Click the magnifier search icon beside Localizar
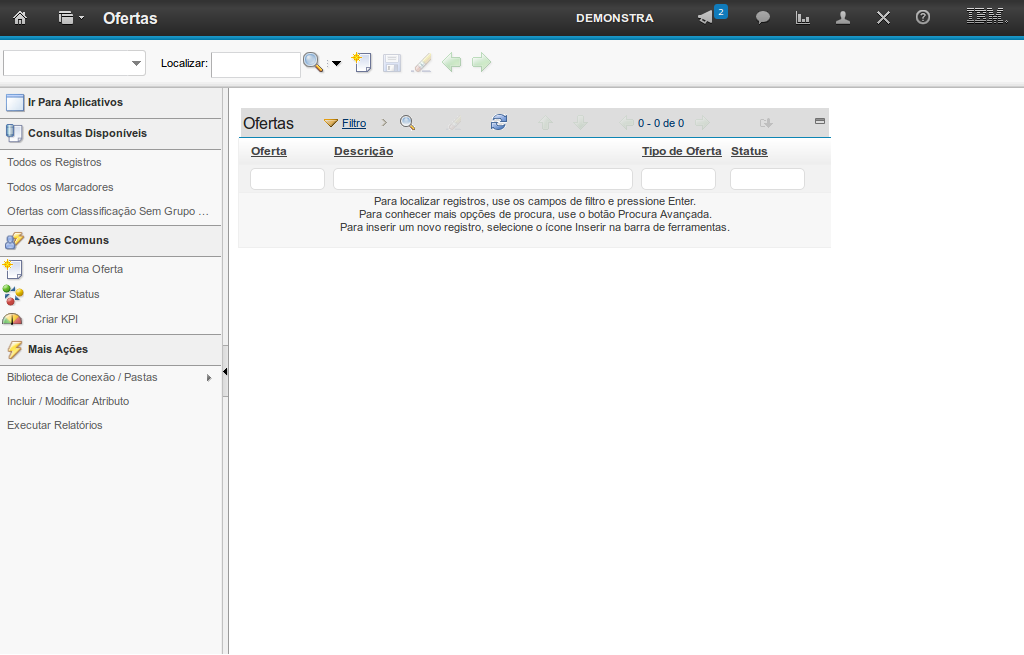 [x=313, y=63]
